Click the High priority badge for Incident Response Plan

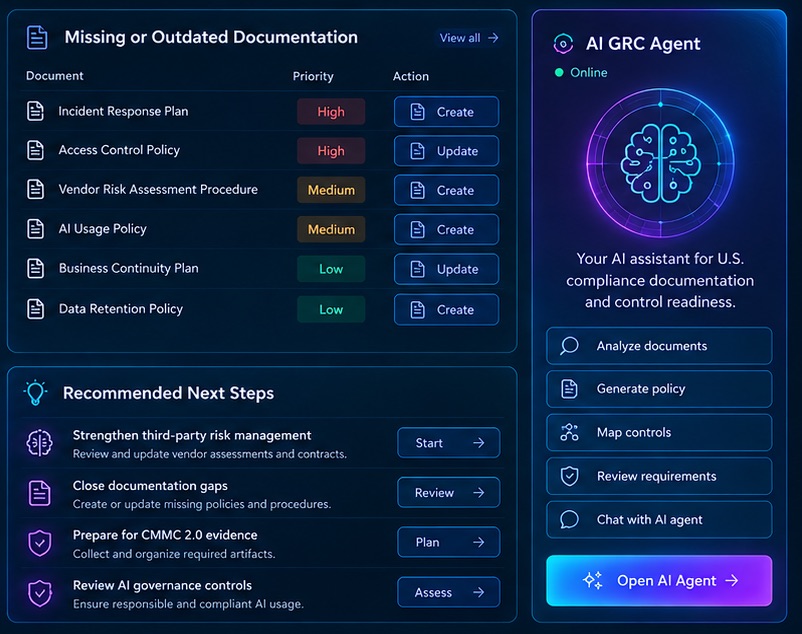pyautogui.click(x=331, y=111)
